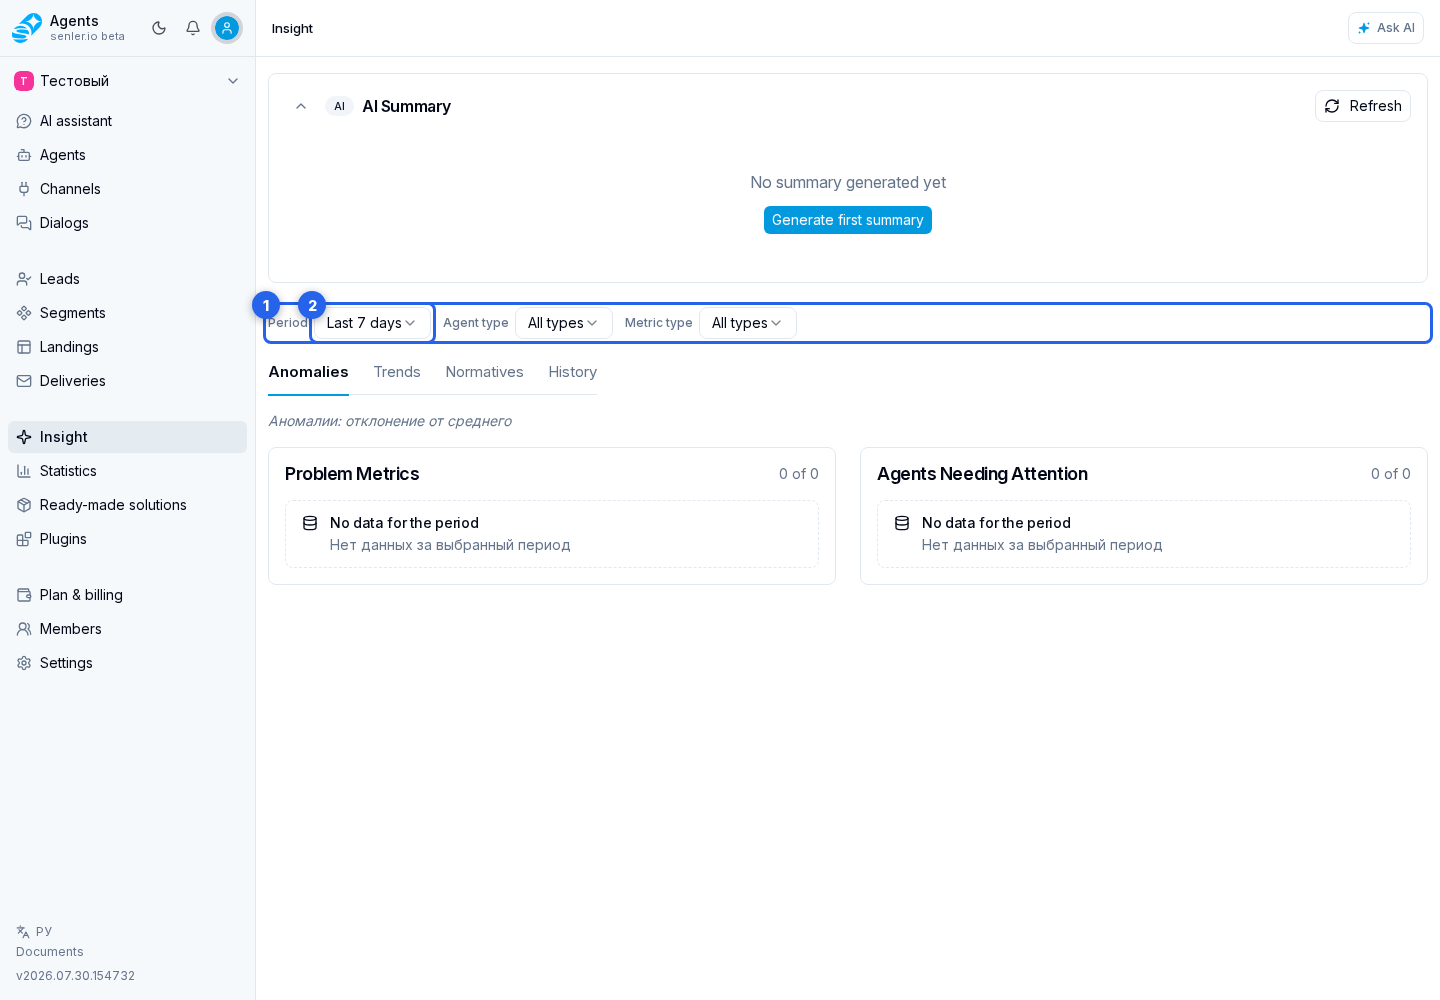Screen dimensions: 1440x1000
Task: Click Generate first summary button
Action: 848,220
